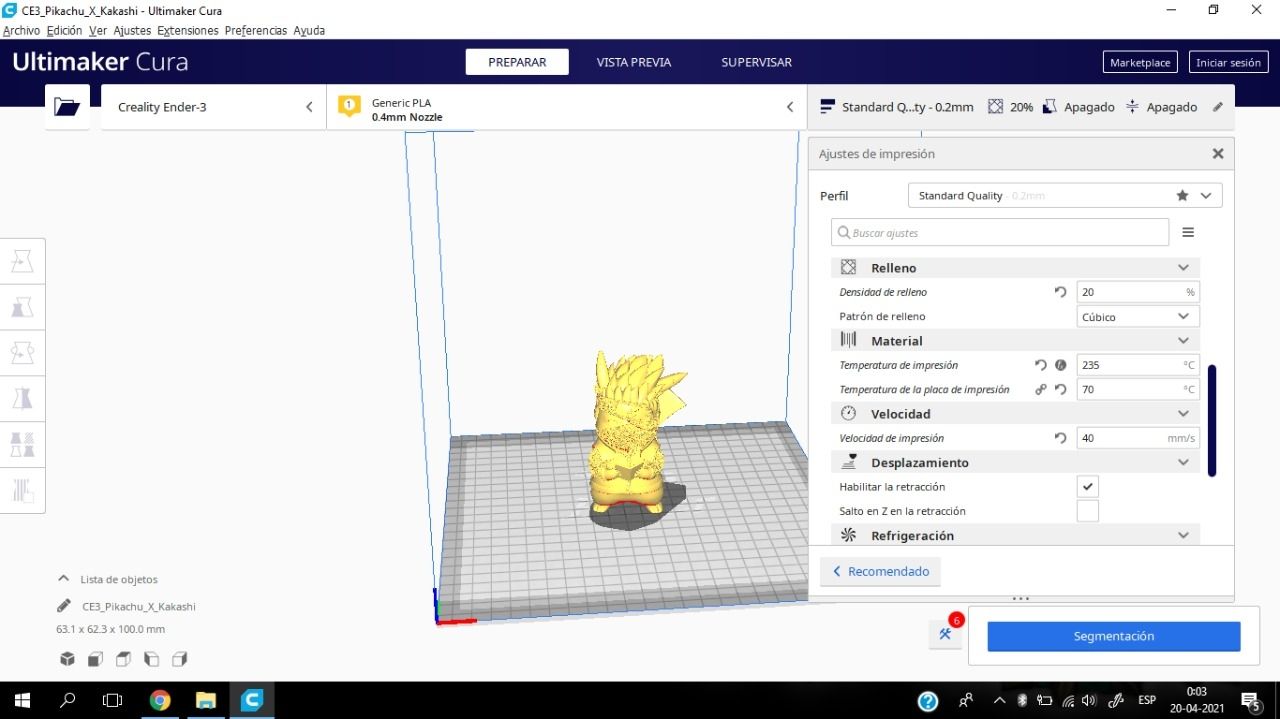Switch to 3D perspective view cube icon
Image resolution: width=1280 pixels, height=719 pixels.
(67, 659)
